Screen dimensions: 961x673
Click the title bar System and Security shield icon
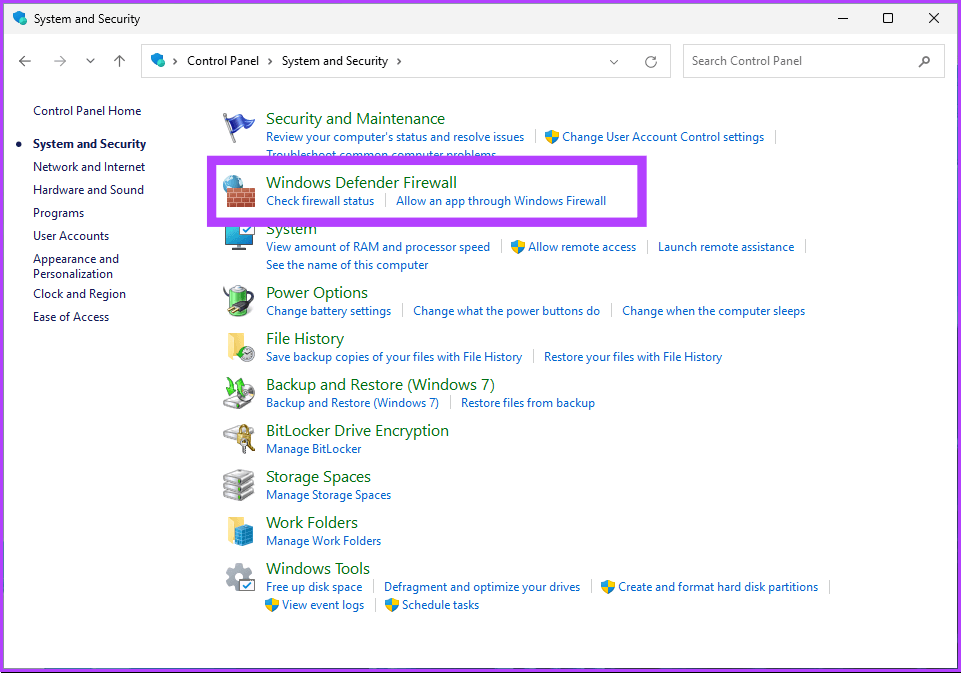coord(20,18)
